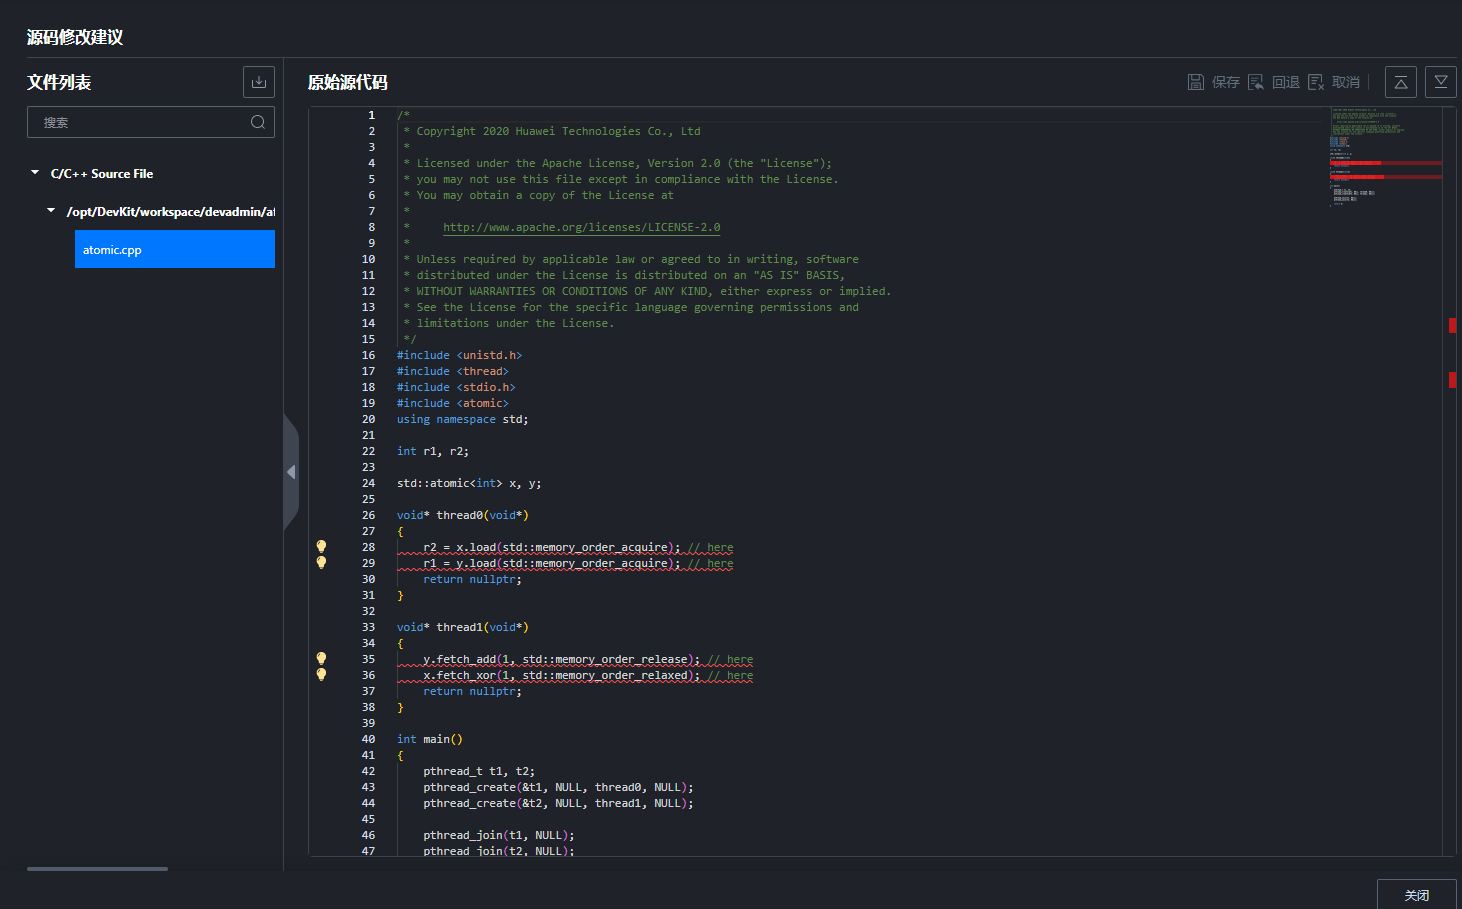The image size is (1462, 909).
Task: Click the 回退 revert button
Action: (x=1286, y=82)
